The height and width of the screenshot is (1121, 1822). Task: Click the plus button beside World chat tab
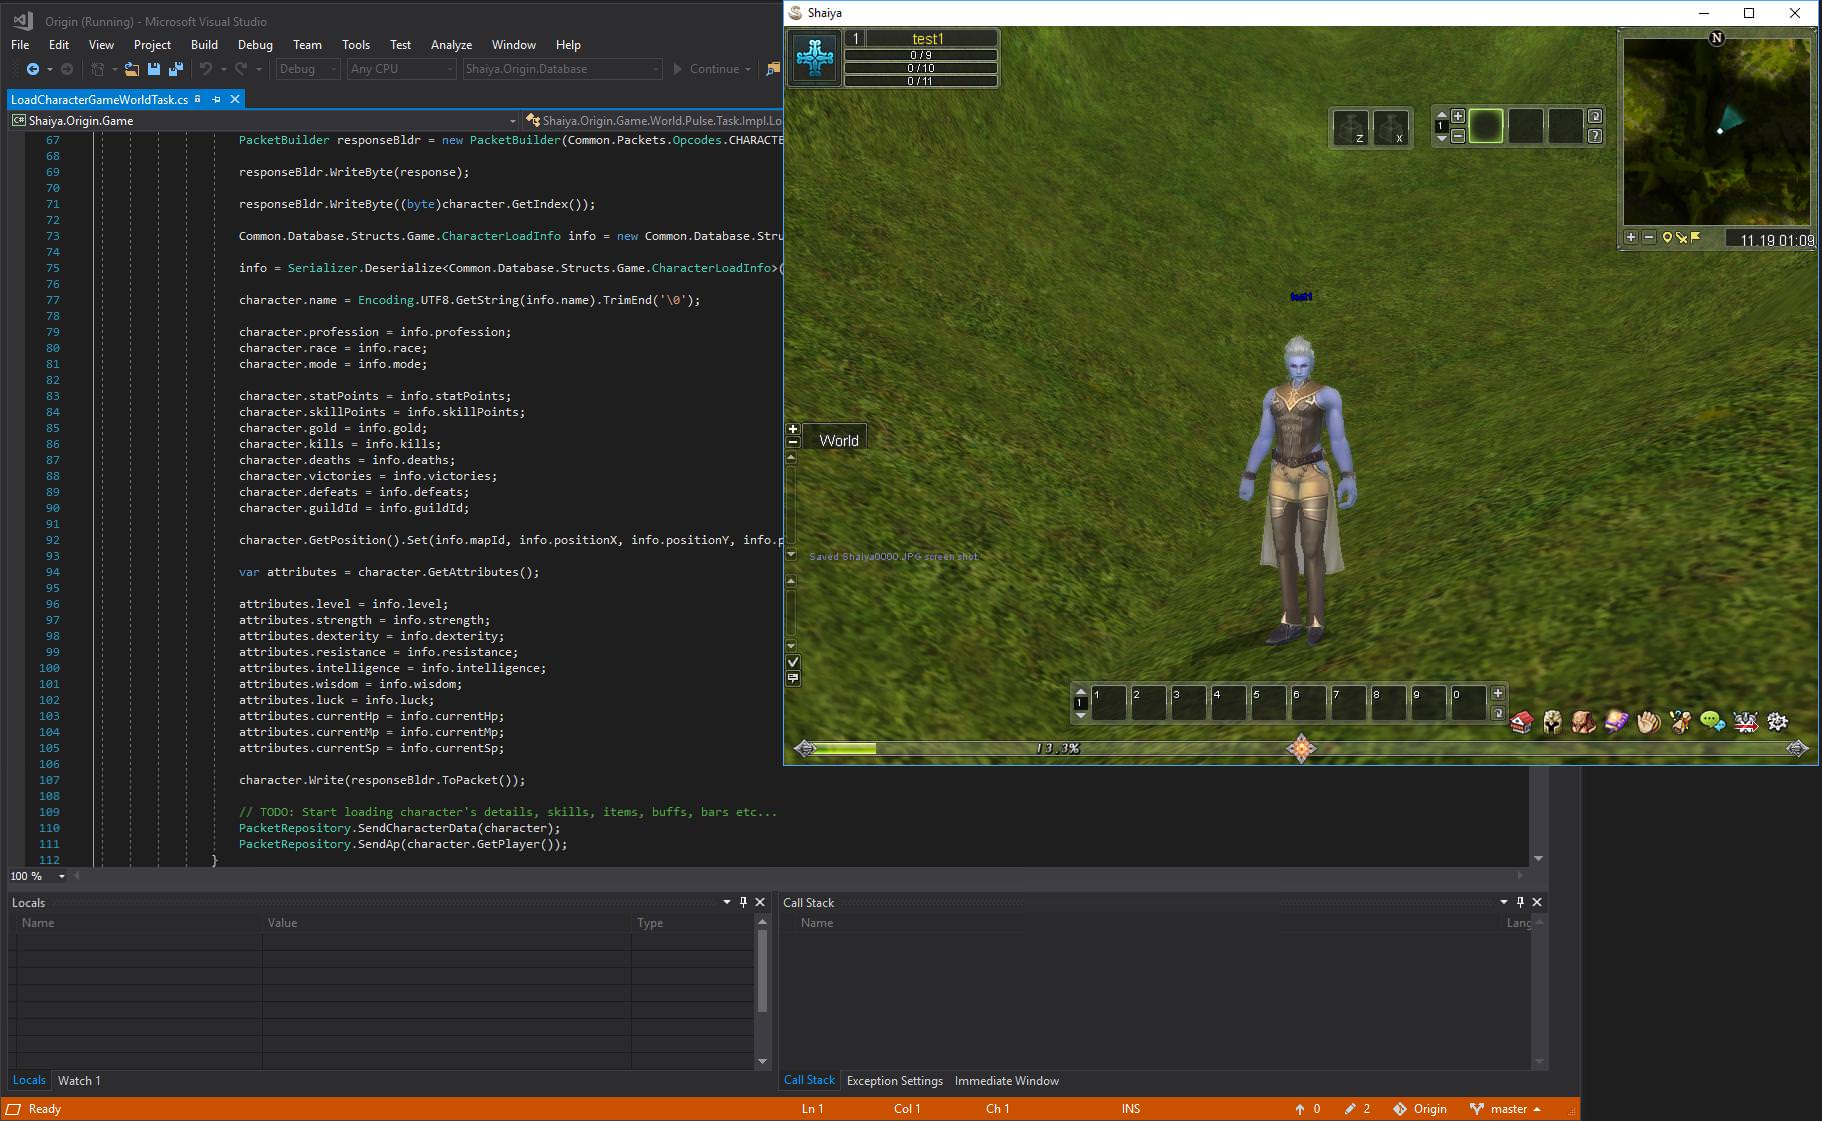tap(793, 429)
